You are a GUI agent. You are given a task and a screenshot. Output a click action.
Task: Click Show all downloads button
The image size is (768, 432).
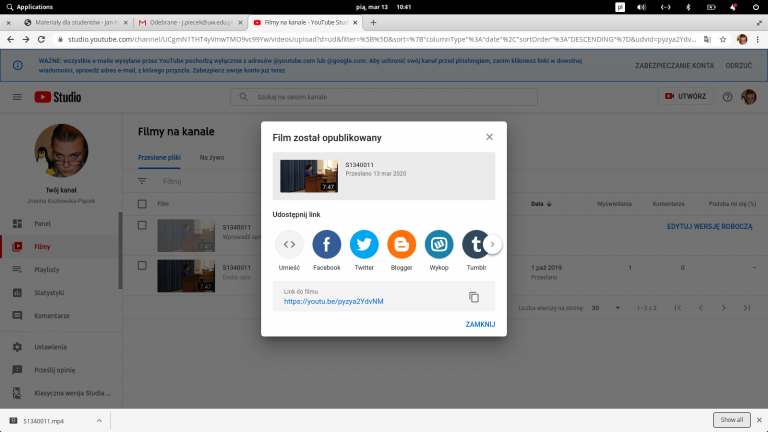[x=731, y=420]
